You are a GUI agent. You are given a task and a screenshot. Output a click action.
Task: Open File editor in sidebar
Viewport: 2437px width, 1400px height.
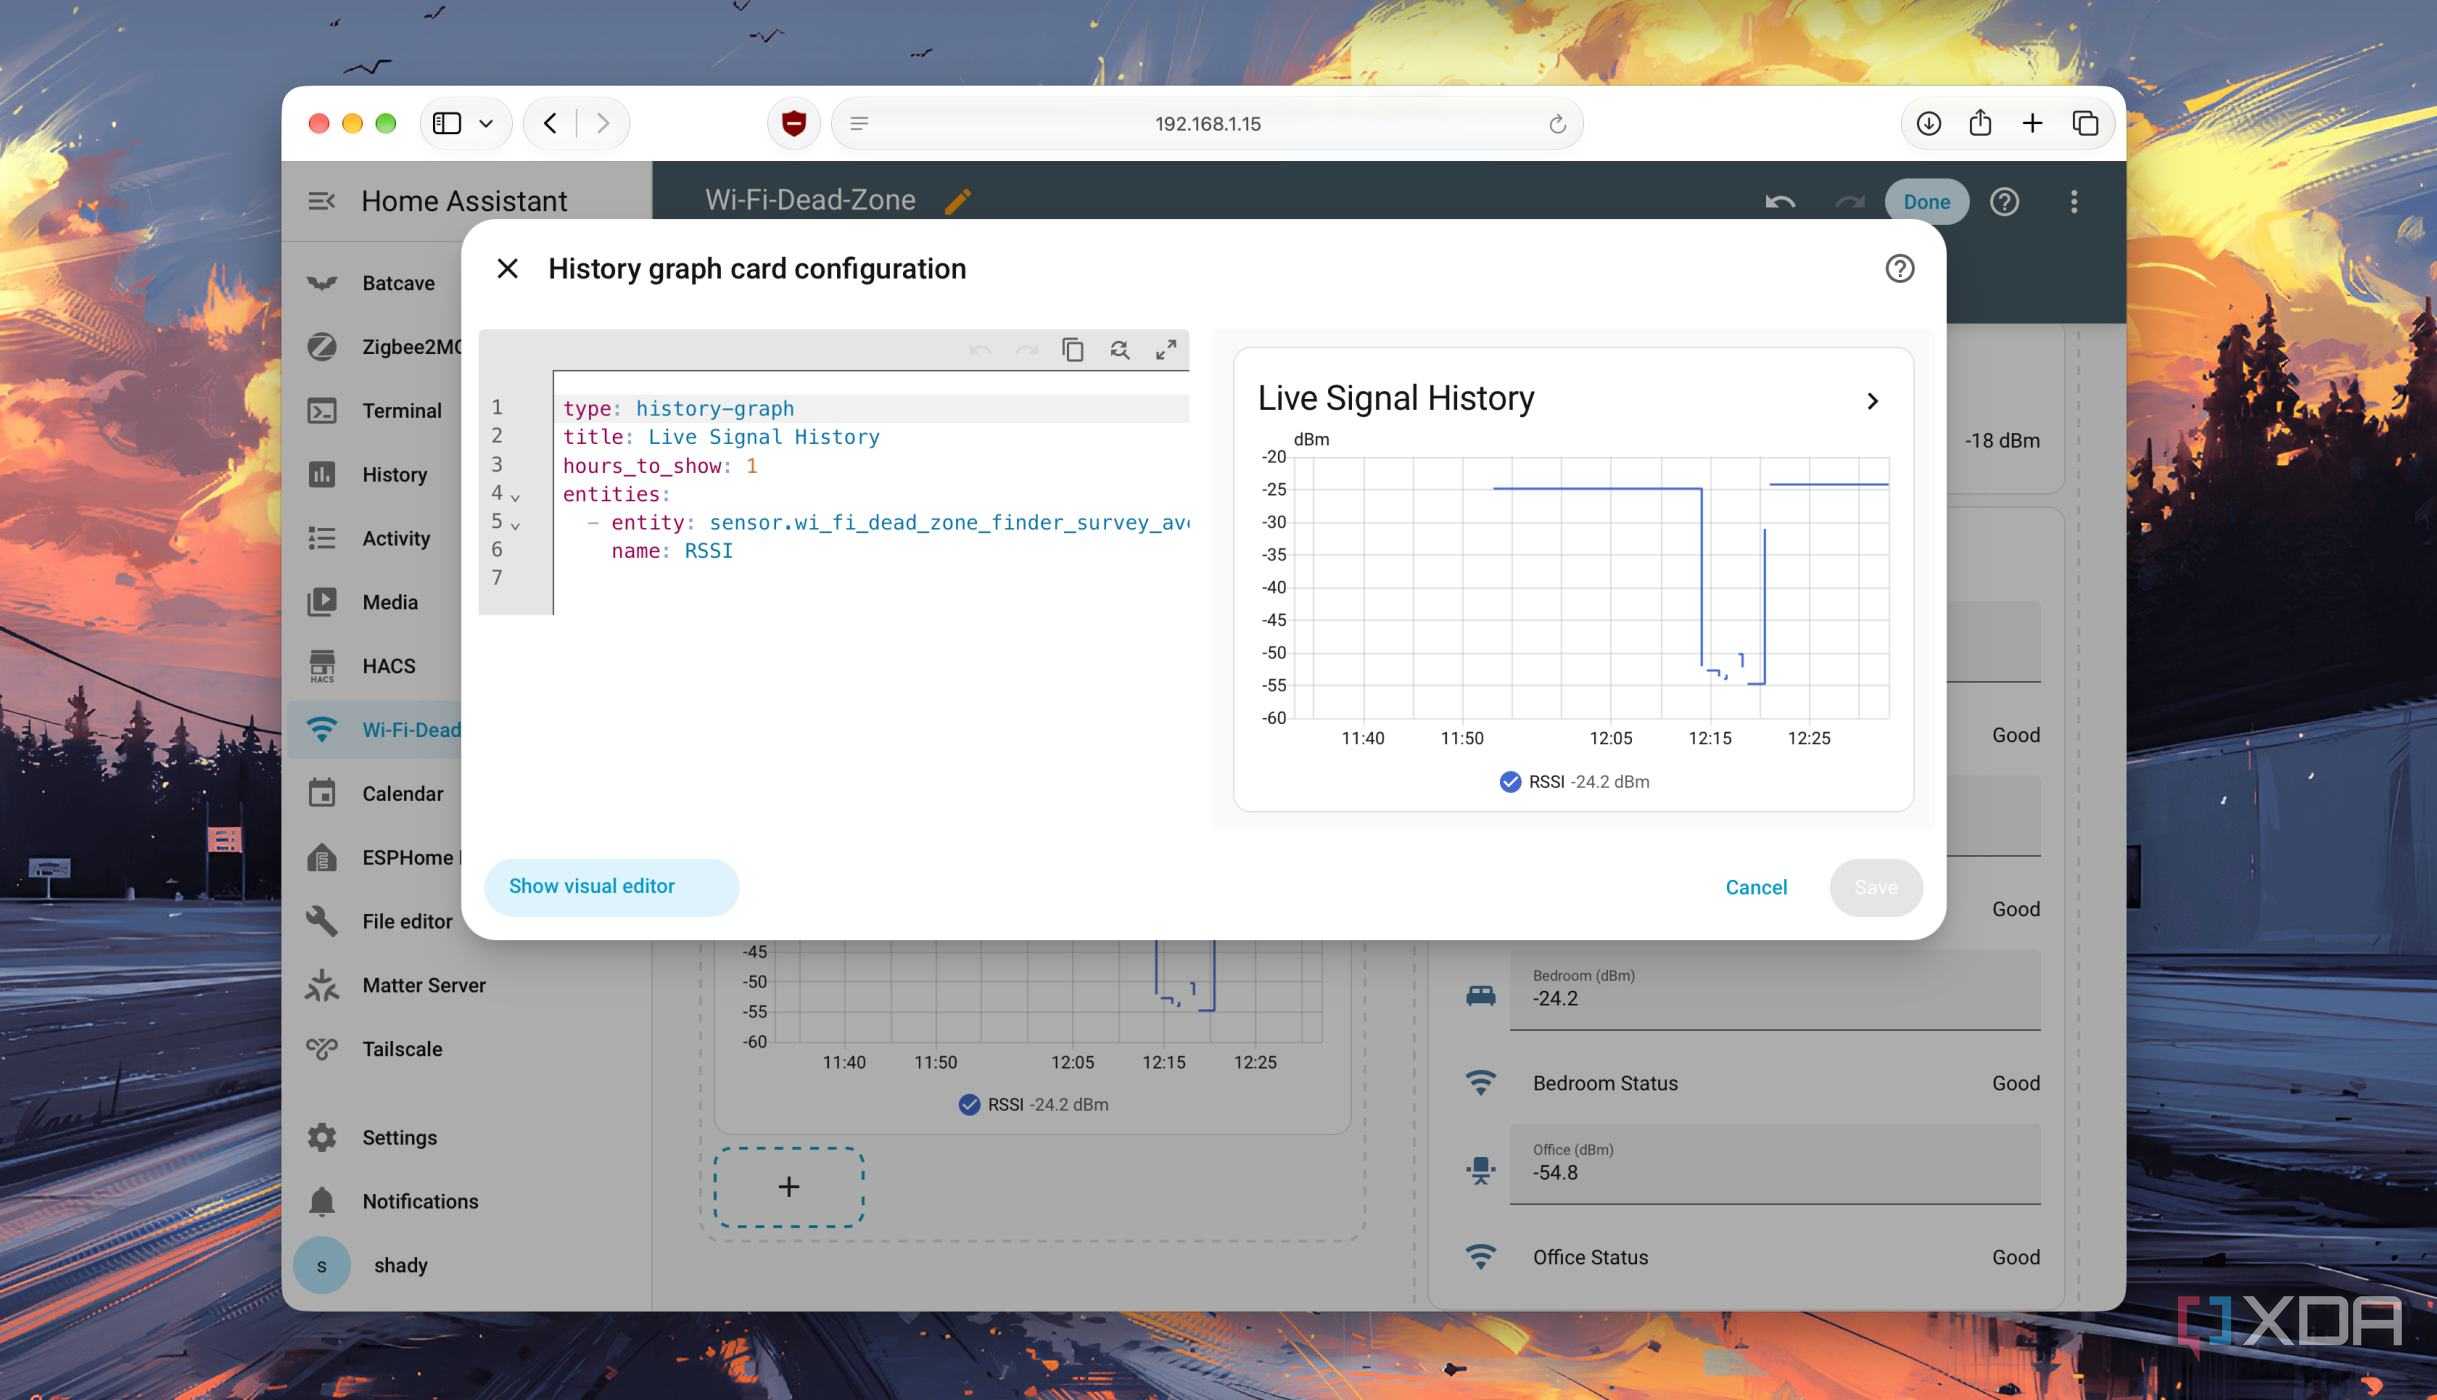[374, 921]
